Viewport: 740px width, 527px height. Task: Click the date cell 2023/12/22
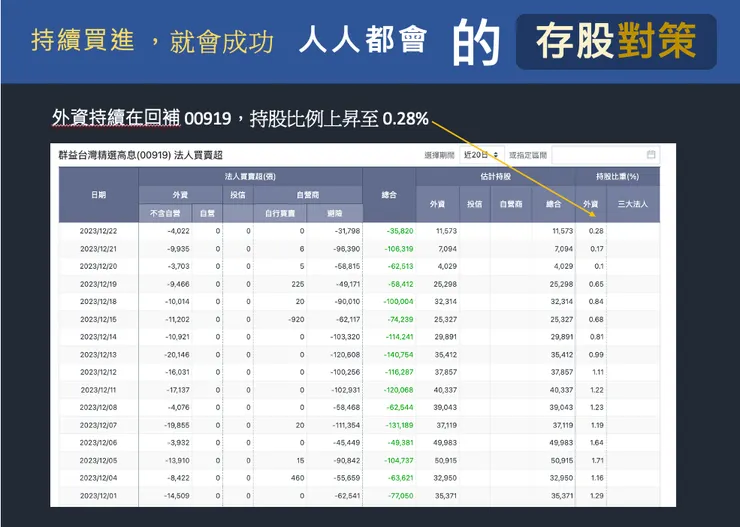tap(98, 231)
